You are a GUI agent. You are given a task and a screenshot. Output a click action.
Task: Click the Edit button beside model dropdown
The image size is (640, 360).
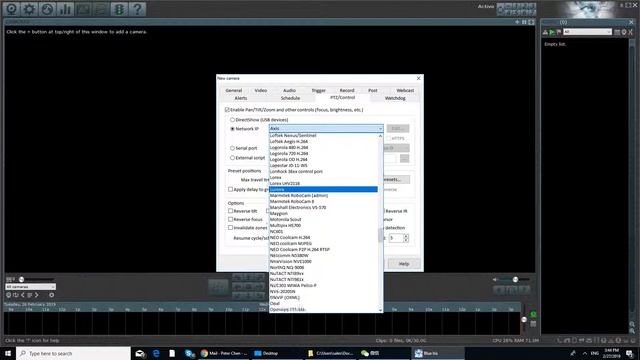398,129
